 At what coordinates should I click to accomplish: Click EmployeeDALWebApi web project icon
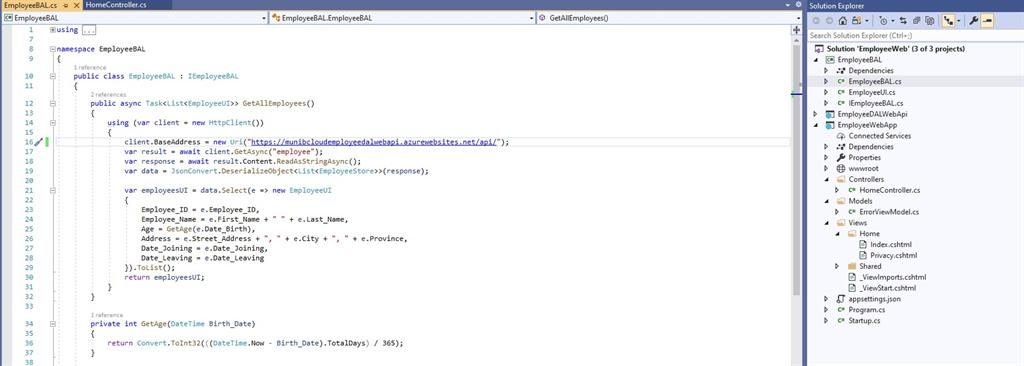click(830, 114)
